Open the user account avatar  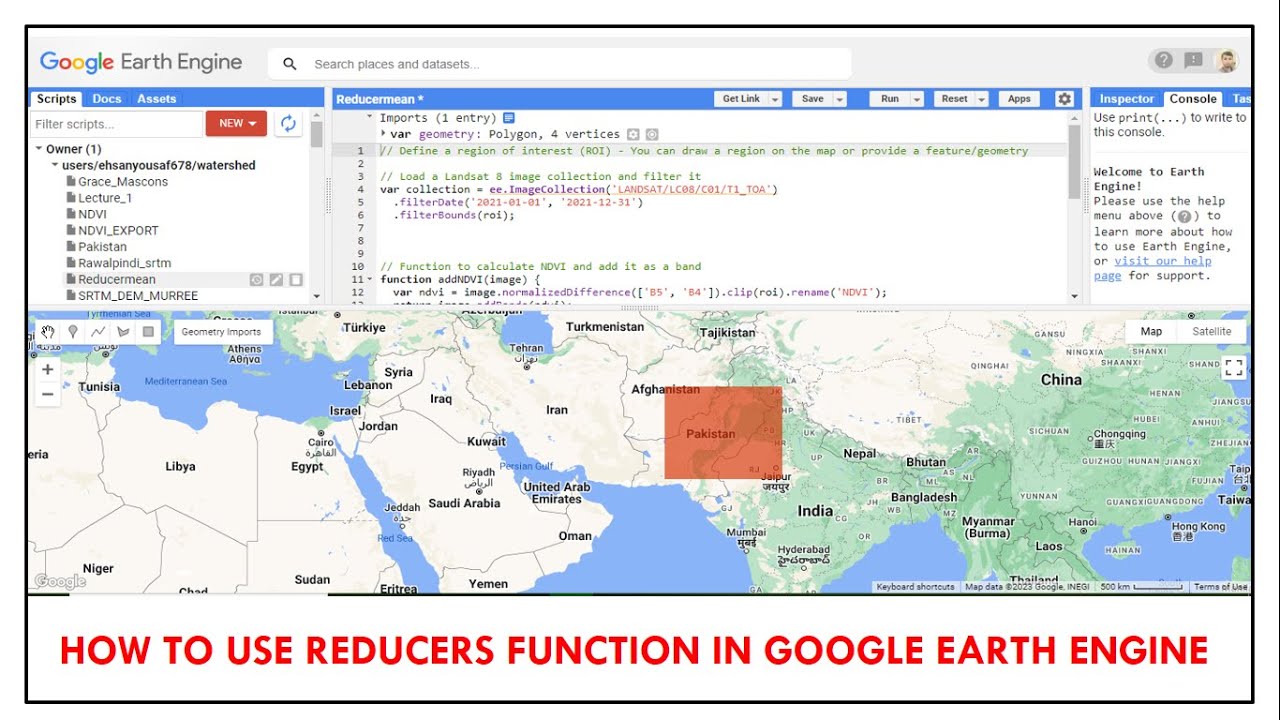point(1227,61)
